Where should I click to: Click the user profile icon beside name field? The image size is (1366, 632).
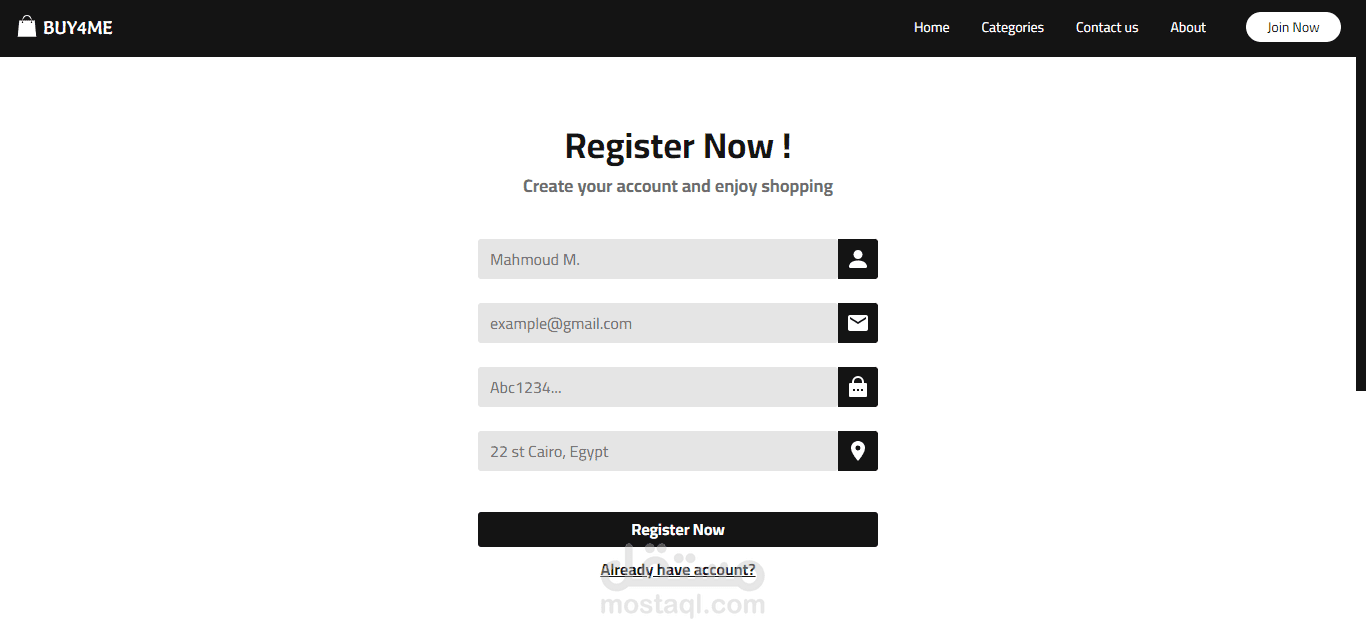tap(857, 259)
